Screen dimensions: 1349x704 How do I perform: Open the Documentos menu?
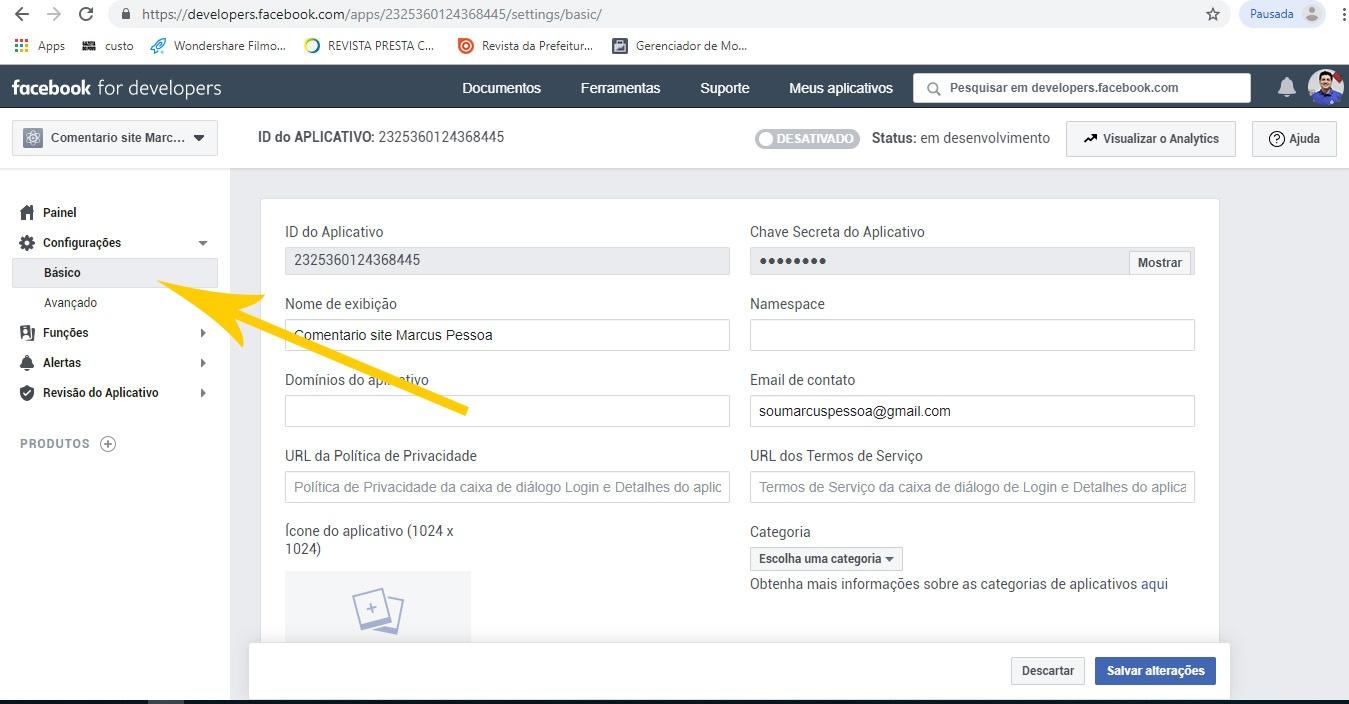point(501,88)
